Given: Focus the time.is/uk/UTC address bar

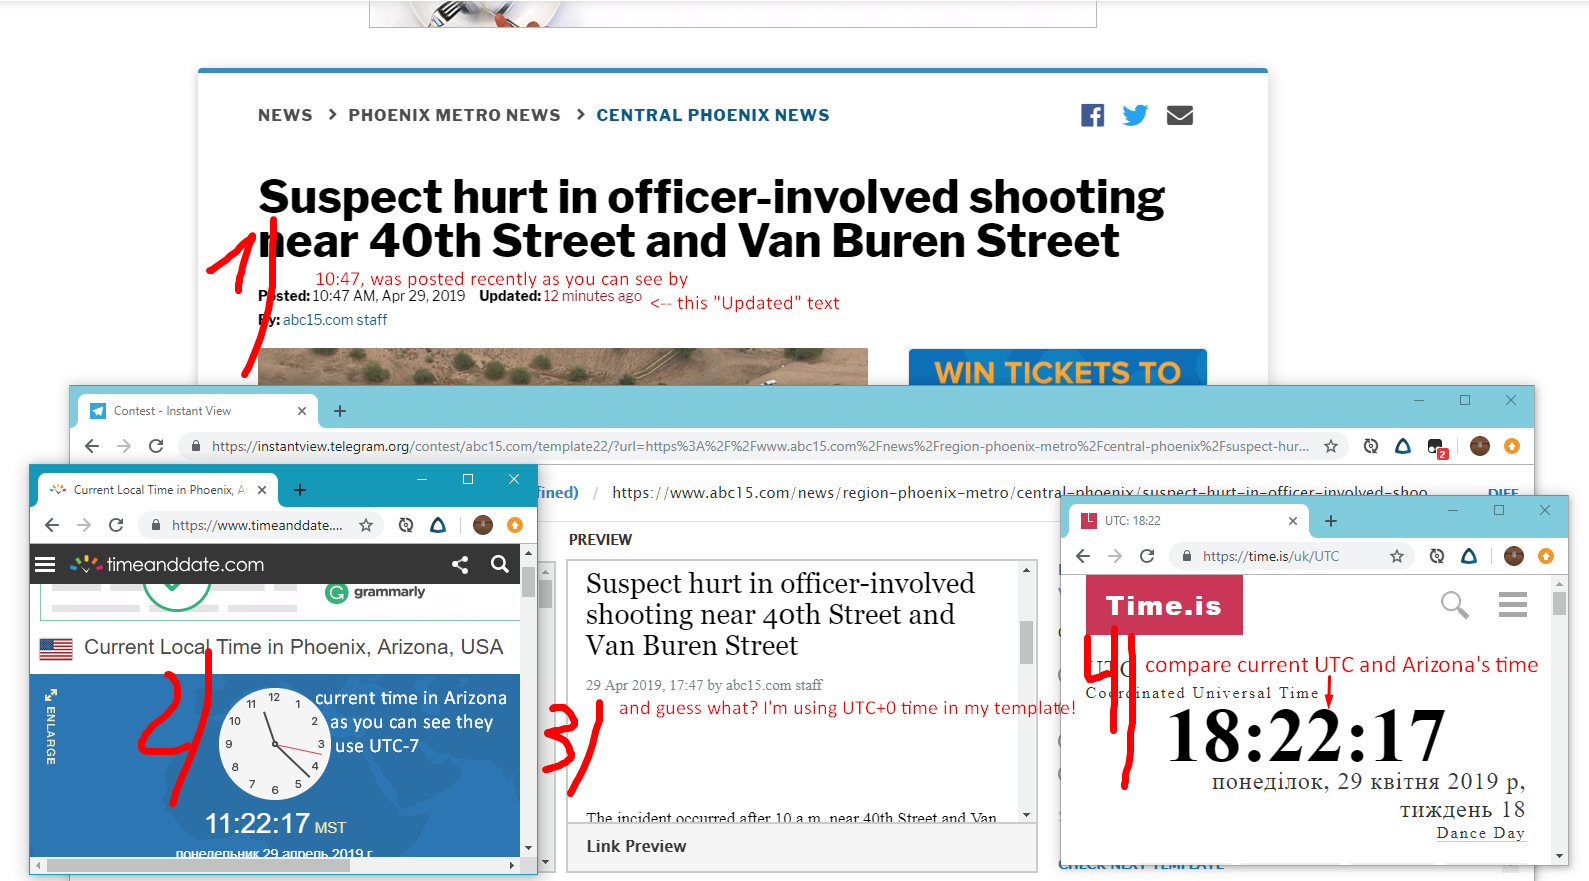Looking at the screenshot, I should coord(1290,556).
